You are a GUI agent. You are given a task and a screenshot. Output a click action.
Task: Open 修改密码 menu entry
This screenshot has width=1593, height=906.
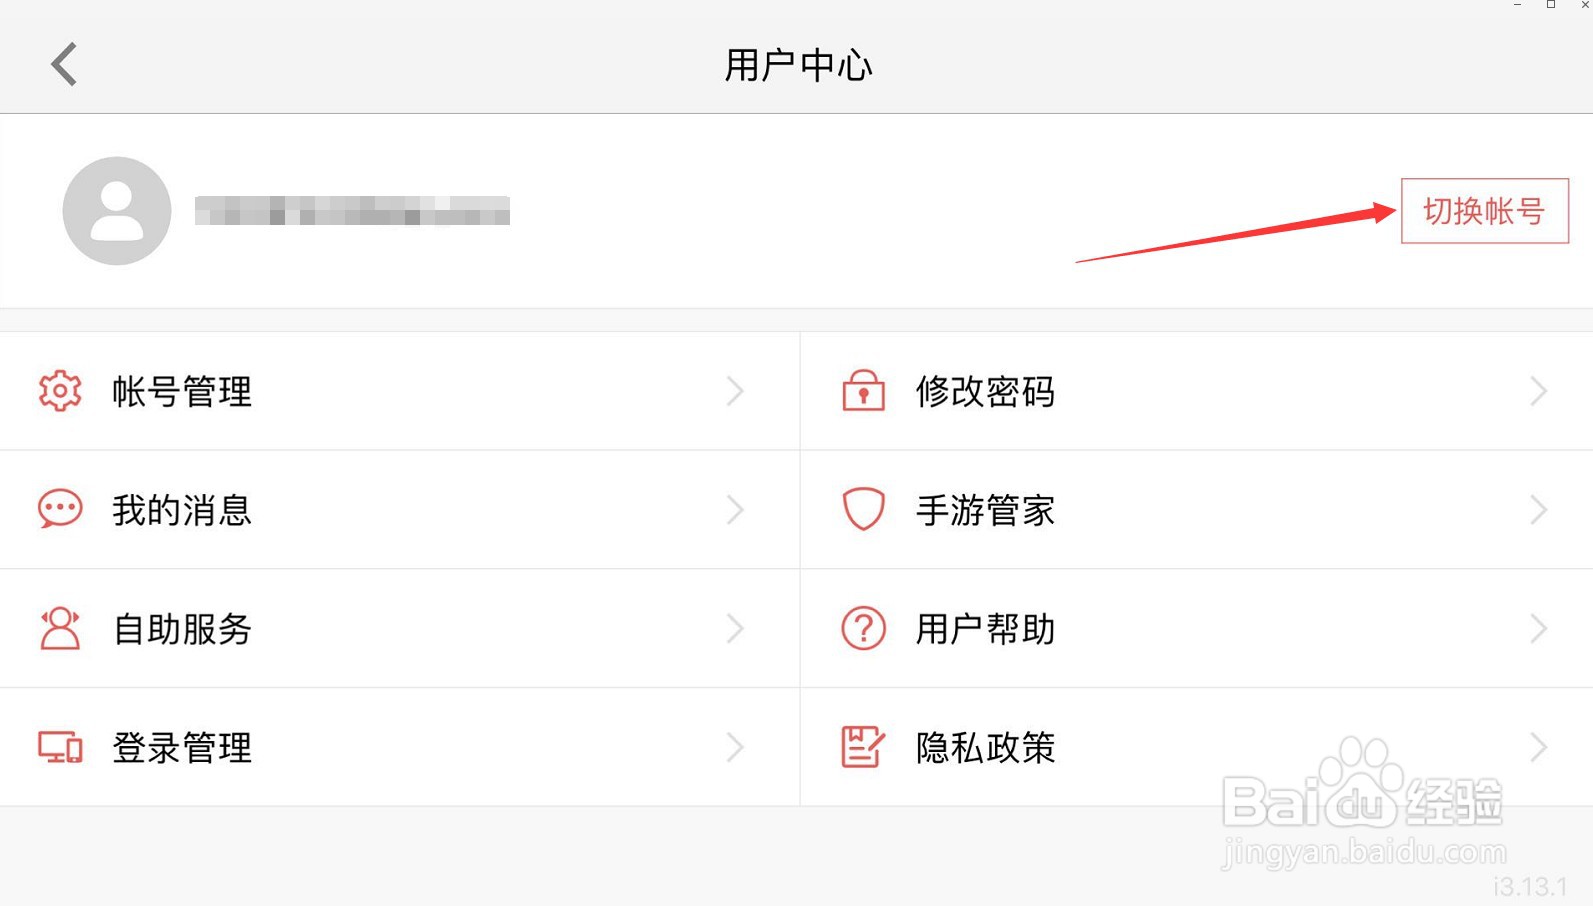pyautogui.click(x=1196, y=391)
